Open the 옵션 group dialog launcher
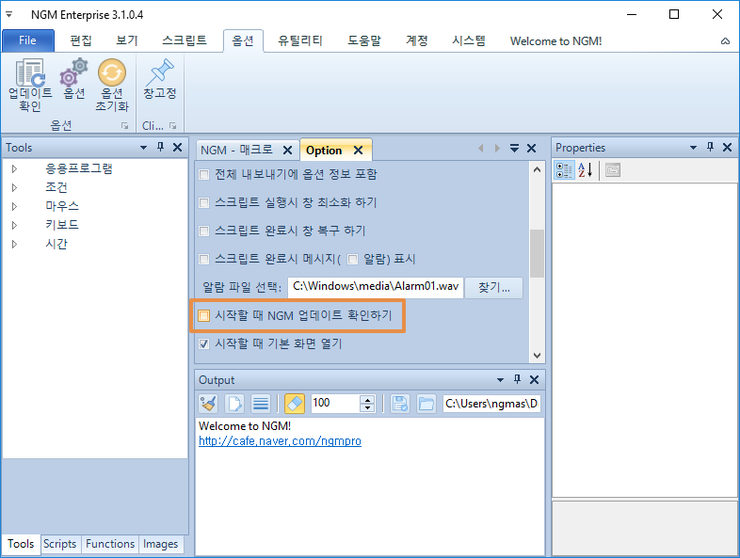 [x=125, y=126]
